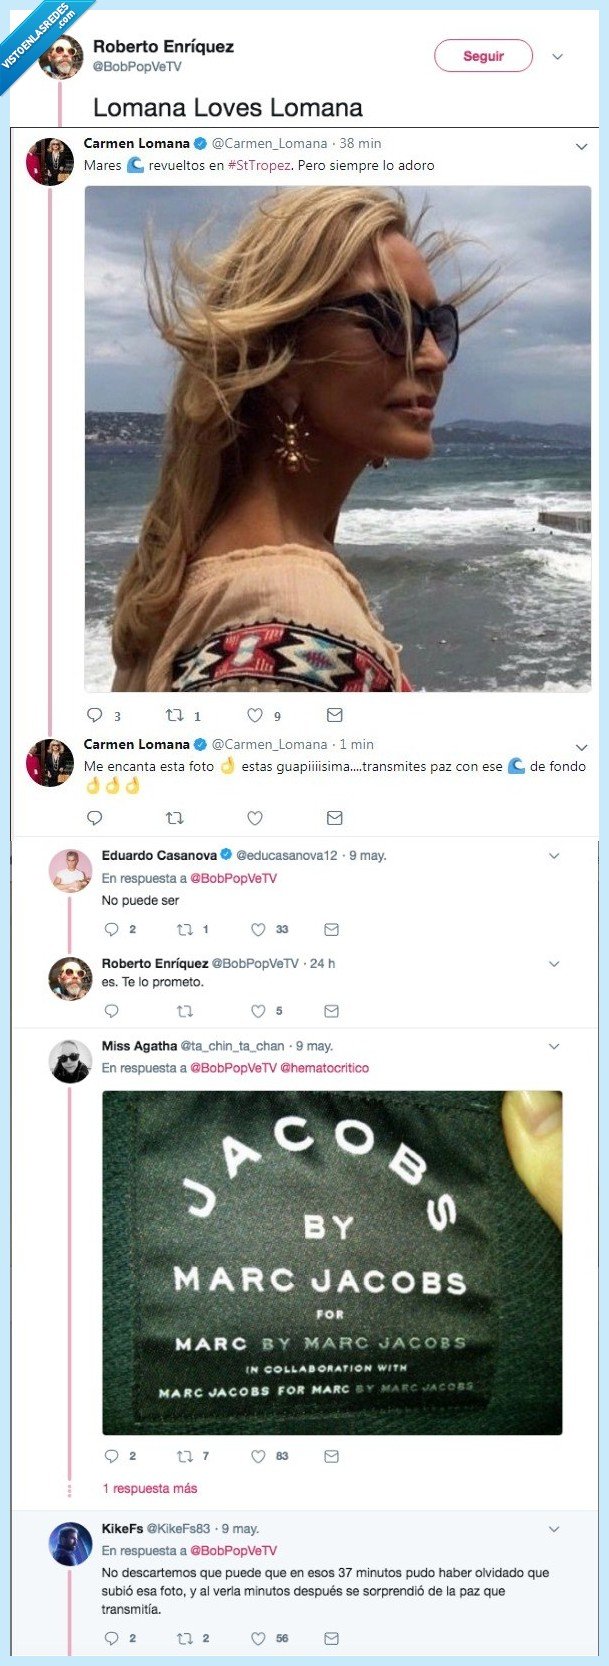Reply to Roberto Enríquez's 'es. Te lo prometo' tweet

click(110, 1011)
